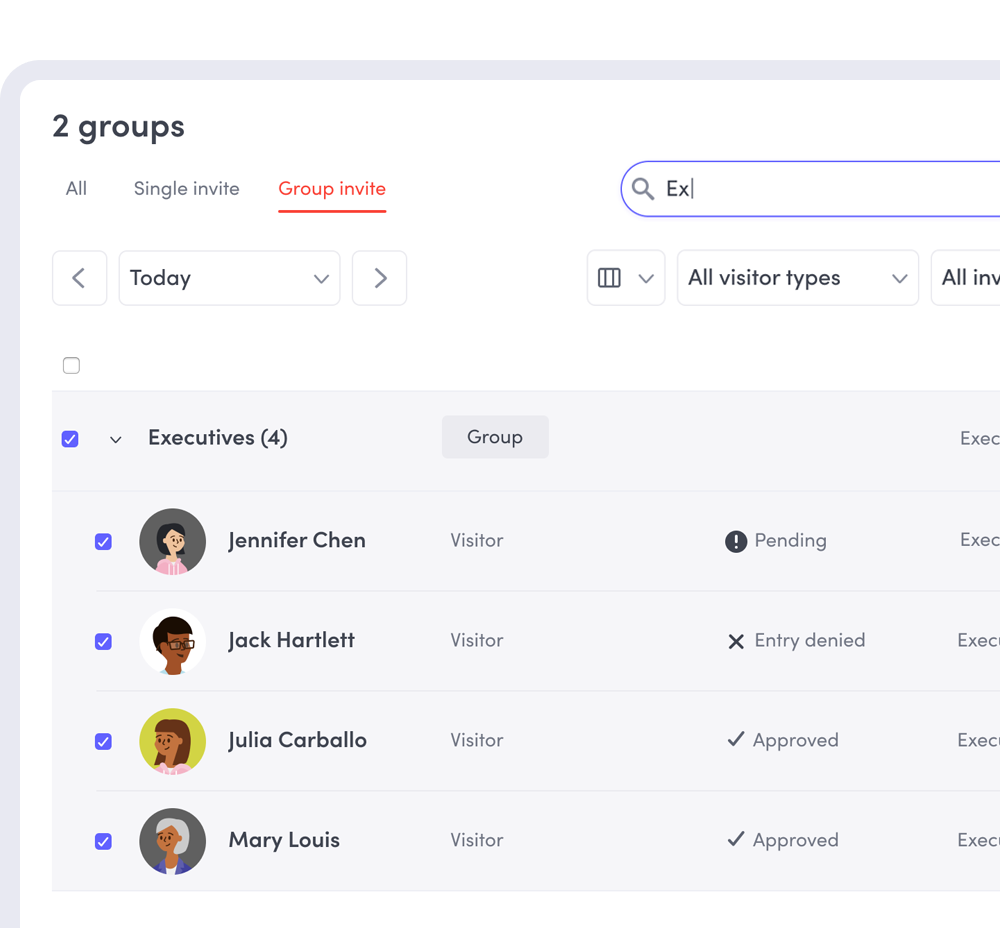Open Mary Louis's visitor details
Viewport: 1000px width, 928px height.
[x=284, y=840]
